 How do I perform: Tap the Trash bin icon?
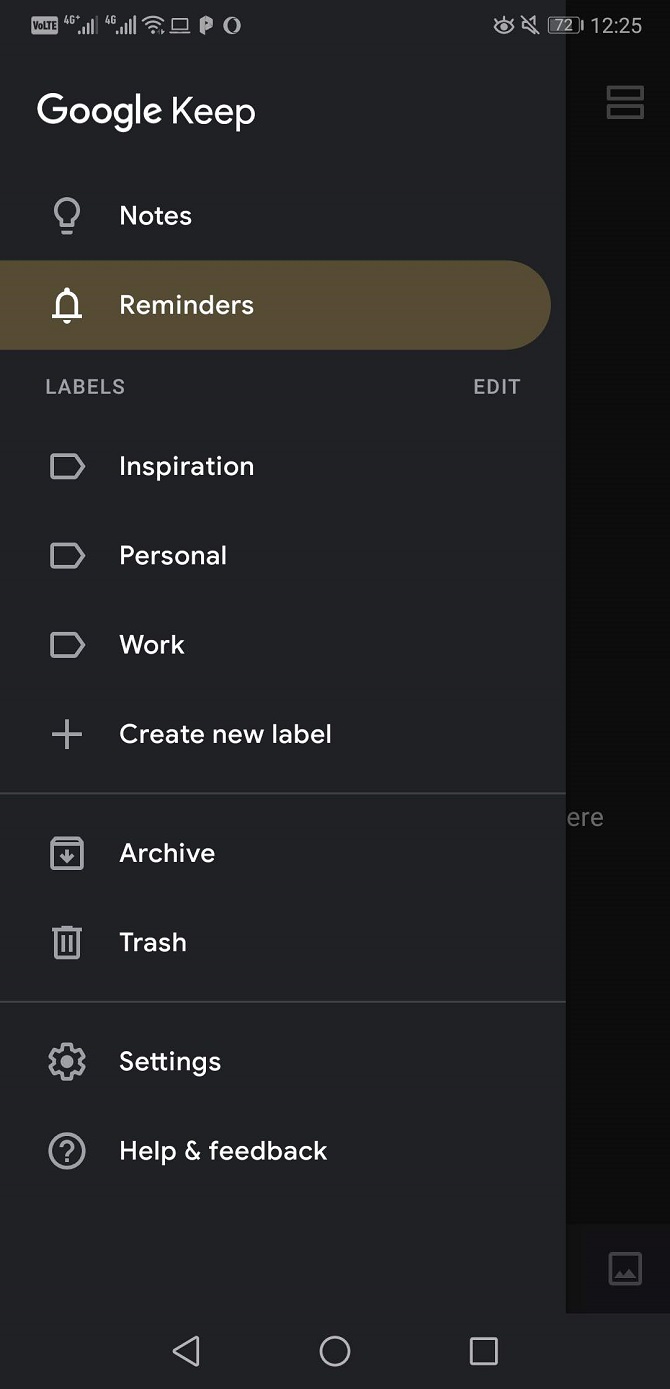click(x=67, y=942)
